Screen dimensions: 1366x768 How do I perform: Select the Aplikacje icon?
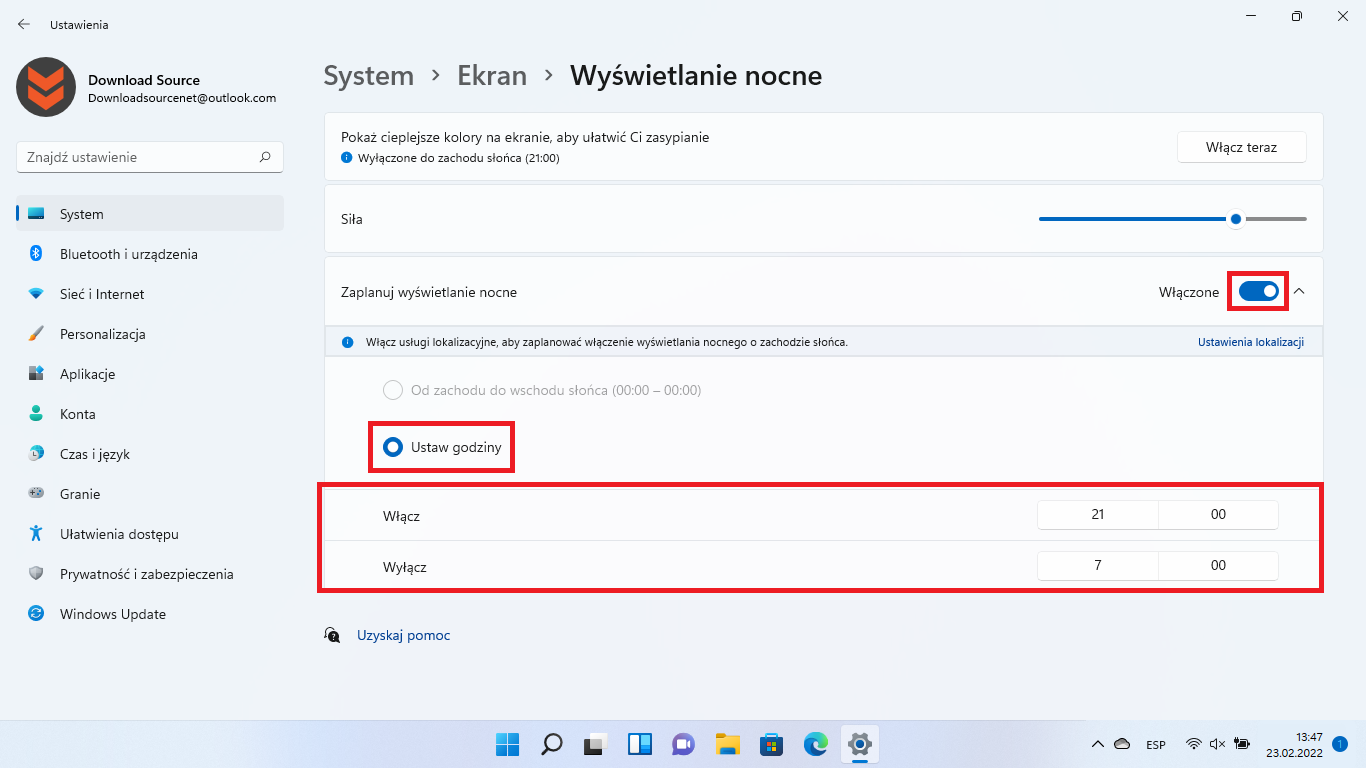click(x=36, y=374)
